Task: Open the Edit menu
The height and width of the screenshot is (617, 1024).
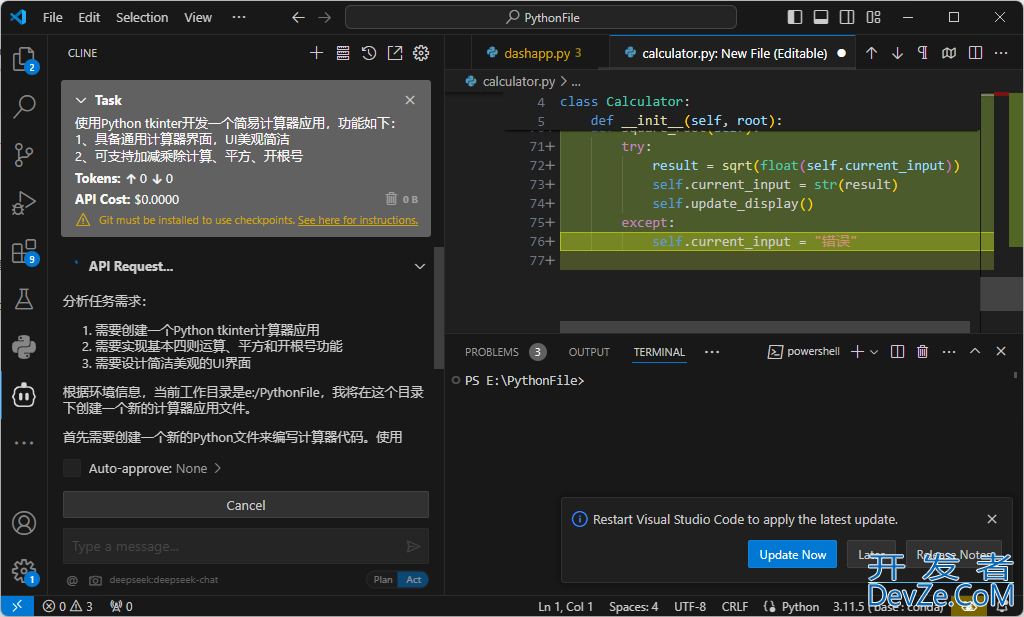Action: [x=89, y=18]
